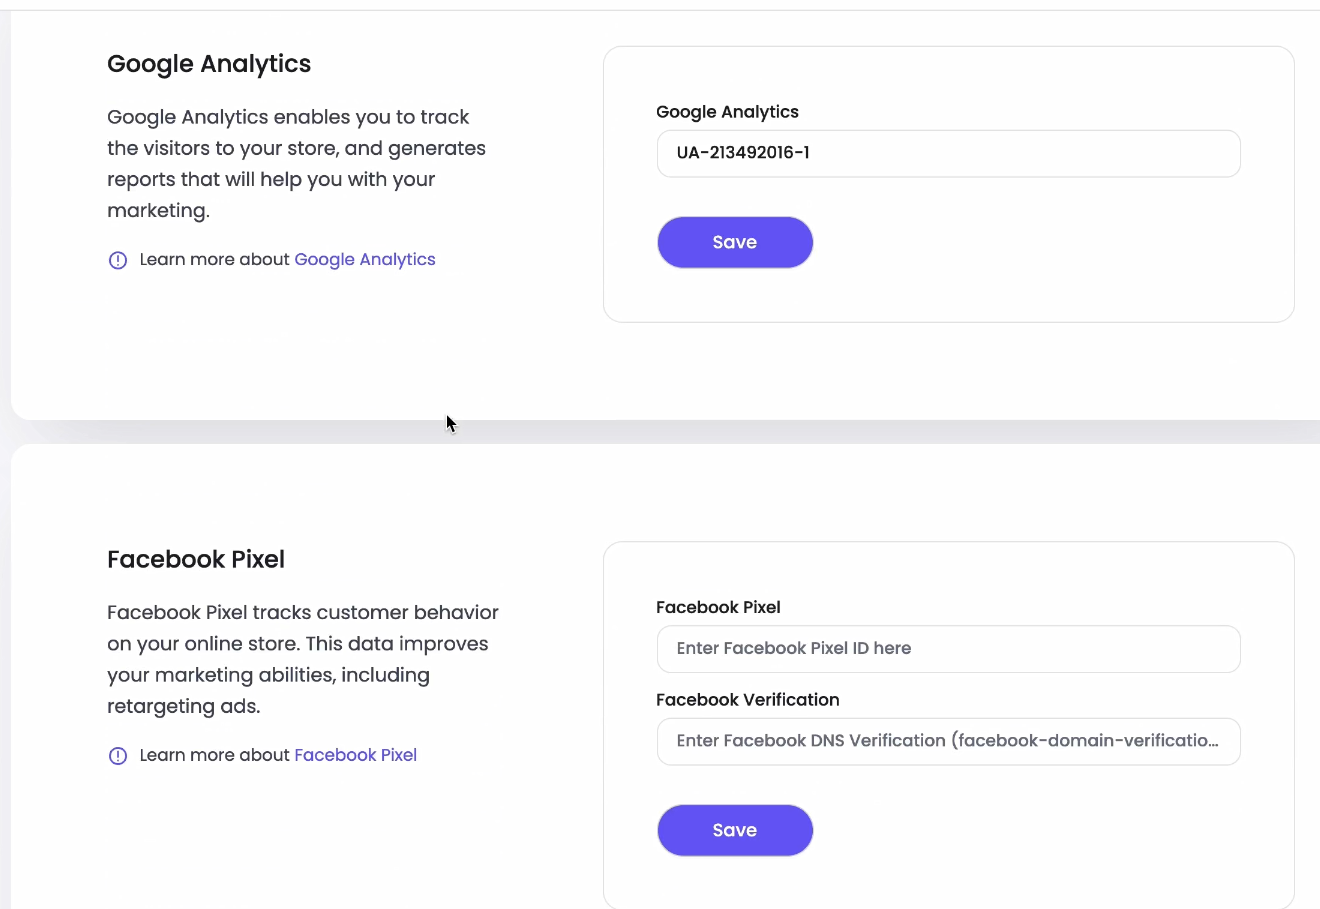The height and width of the screenshot is (909, 1320).
Task: Click the Facebook Pixel section heading
Action: click(196, 559)
